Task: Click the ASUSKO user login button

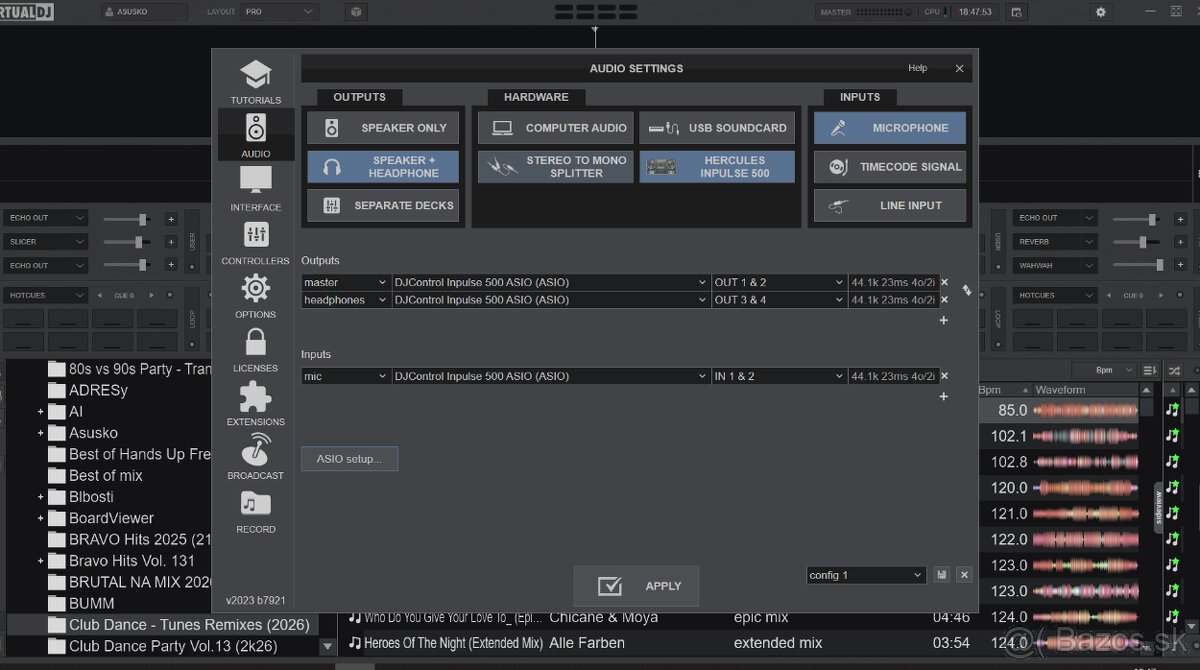Action: click(x=144, y=12)
